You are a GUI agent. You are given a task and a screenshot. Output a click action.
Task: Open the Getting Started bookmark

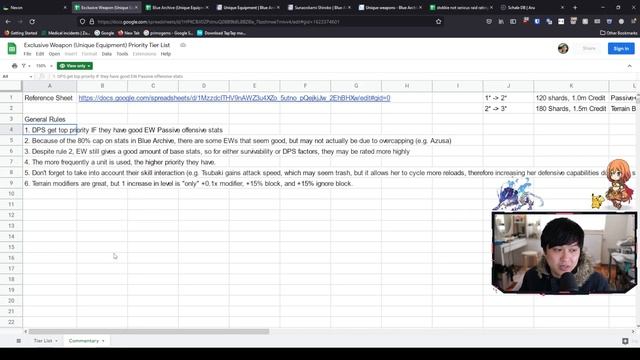pos(21,33)
